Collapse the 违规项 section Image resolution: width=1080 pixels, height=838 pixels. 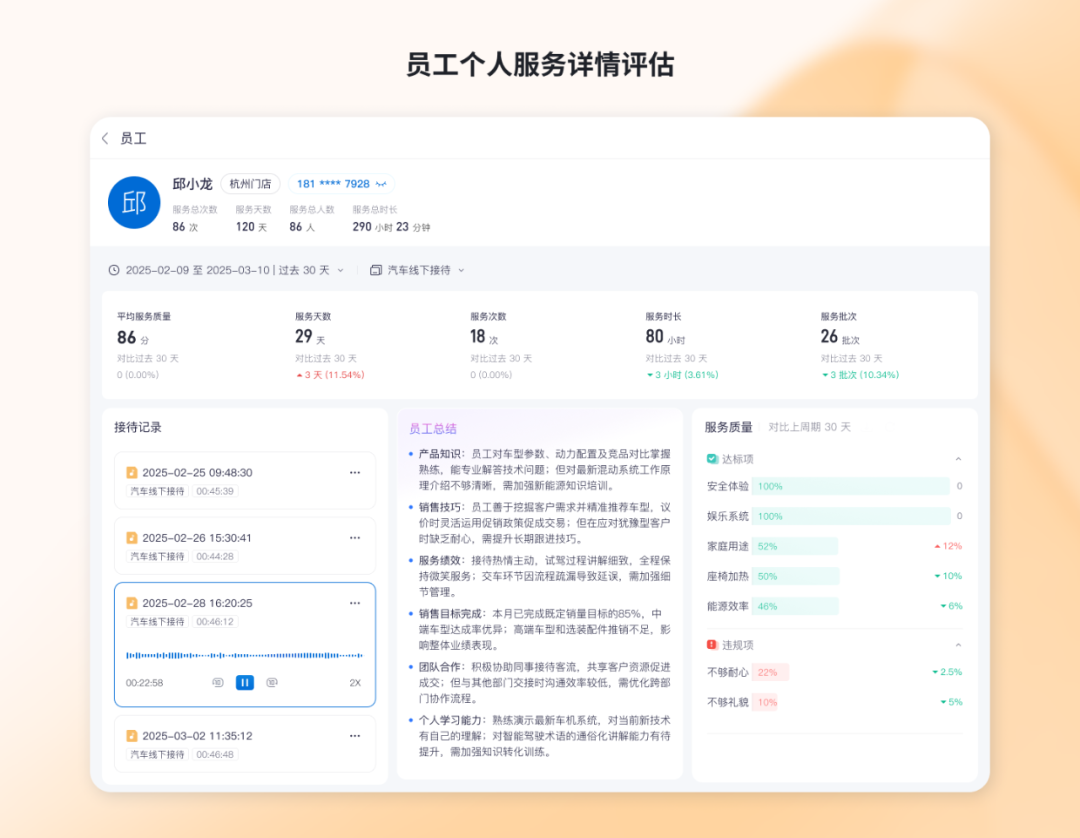tap(958, 645)
